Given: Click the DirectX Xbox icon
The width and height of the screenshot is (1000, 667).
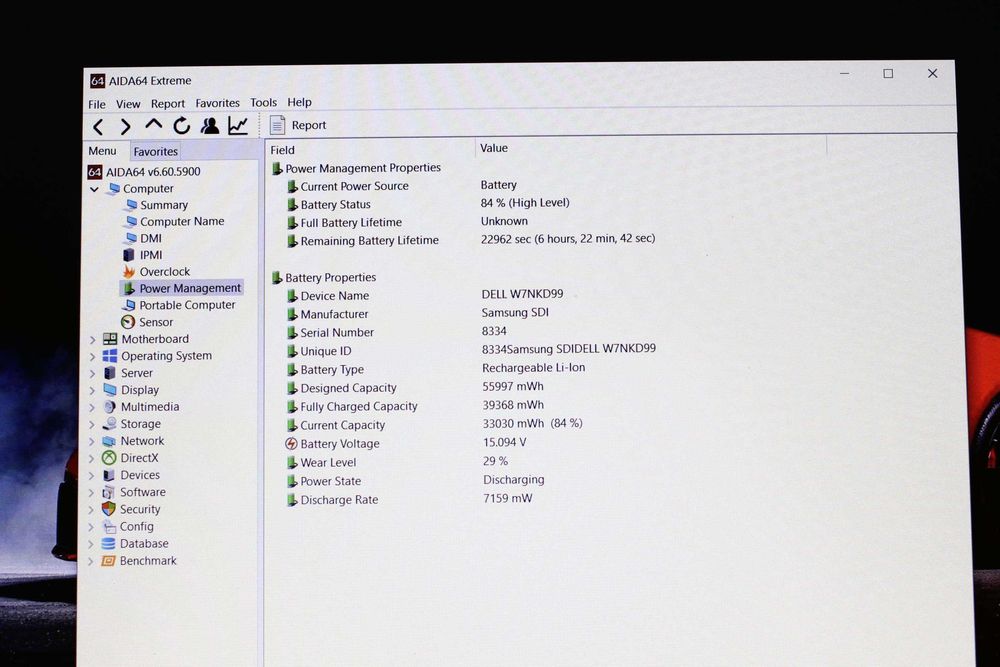Looking at the screenshot, I should click(110, 458).
